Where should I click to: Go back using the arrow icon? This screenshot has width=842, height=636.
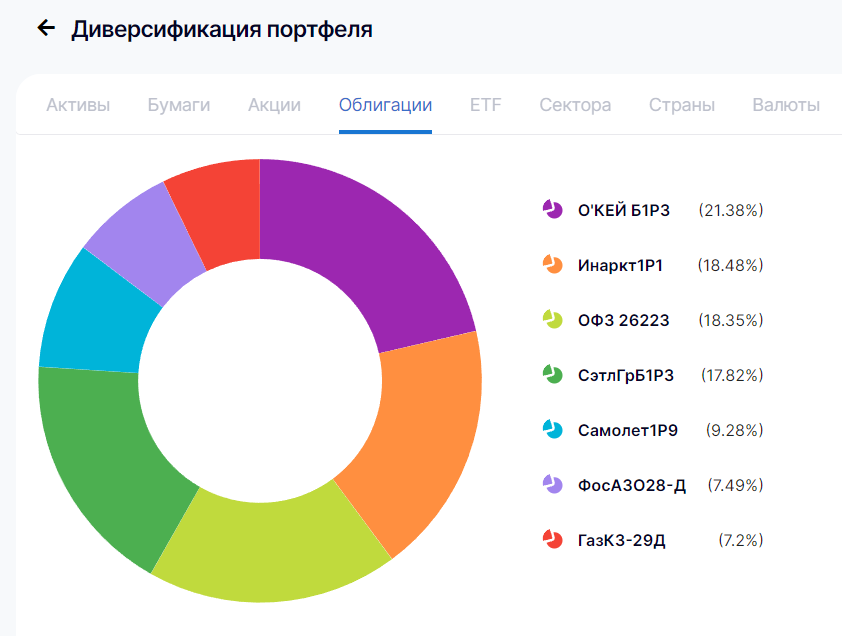point(46,28)
